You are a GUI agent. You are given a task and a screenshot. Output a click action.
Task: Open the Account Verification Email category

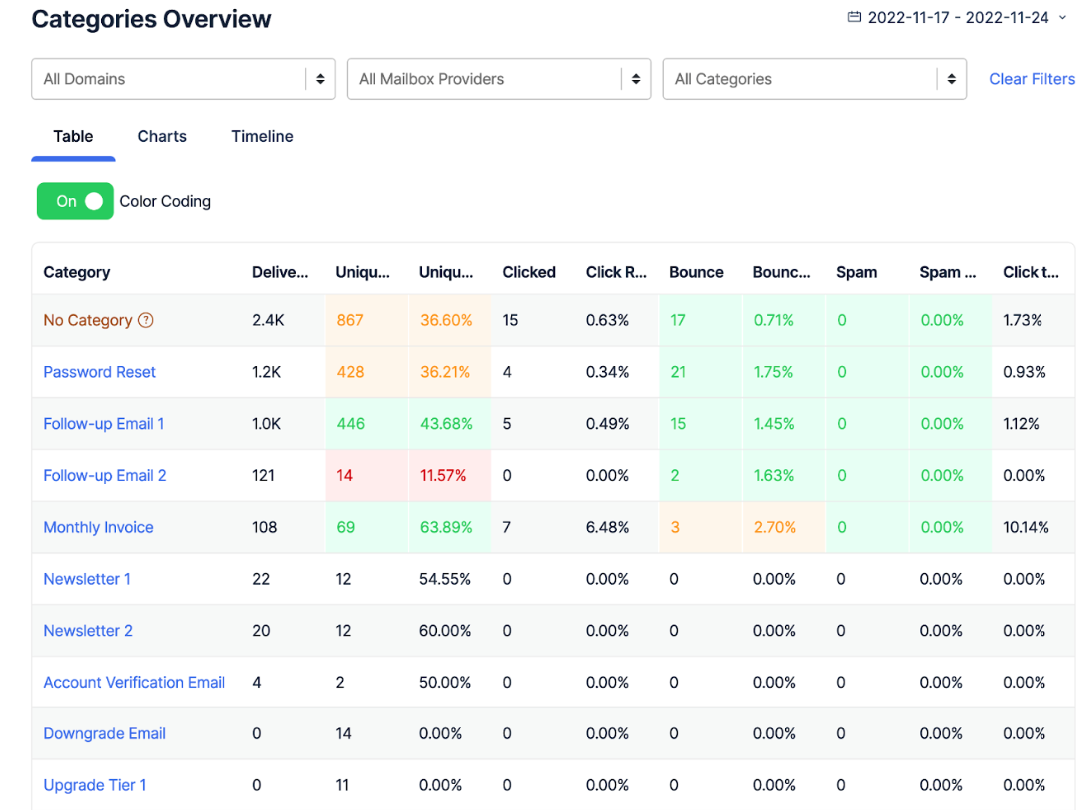click(133, 682)
